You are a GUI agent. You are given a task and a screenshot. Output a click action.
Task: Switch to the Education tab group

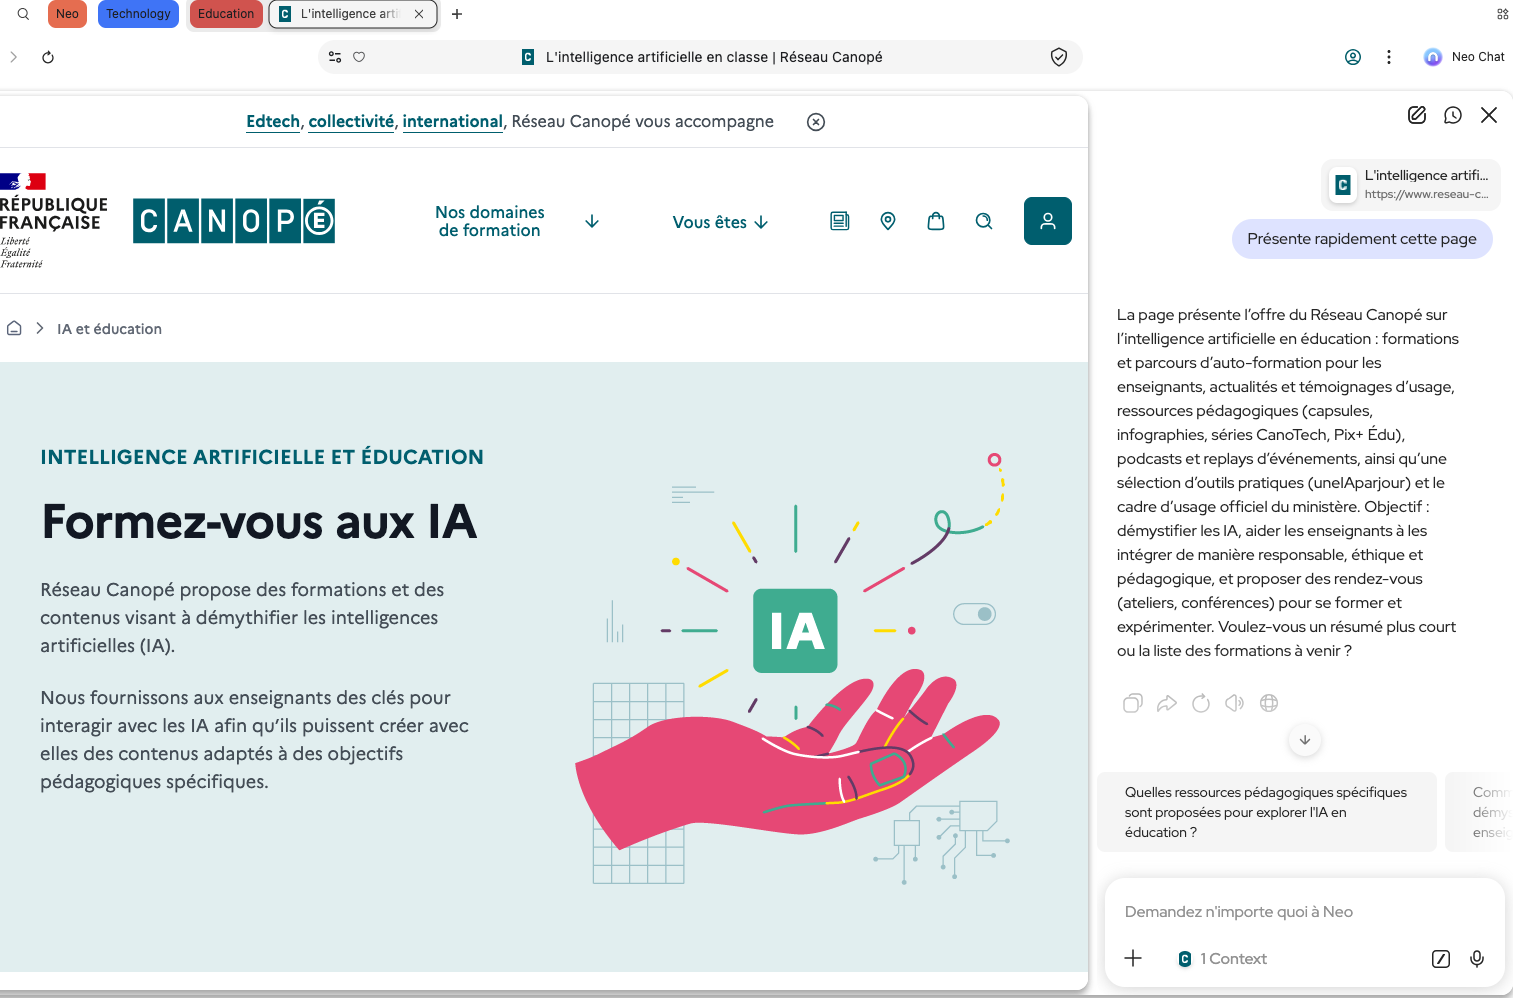coord(226,14)
